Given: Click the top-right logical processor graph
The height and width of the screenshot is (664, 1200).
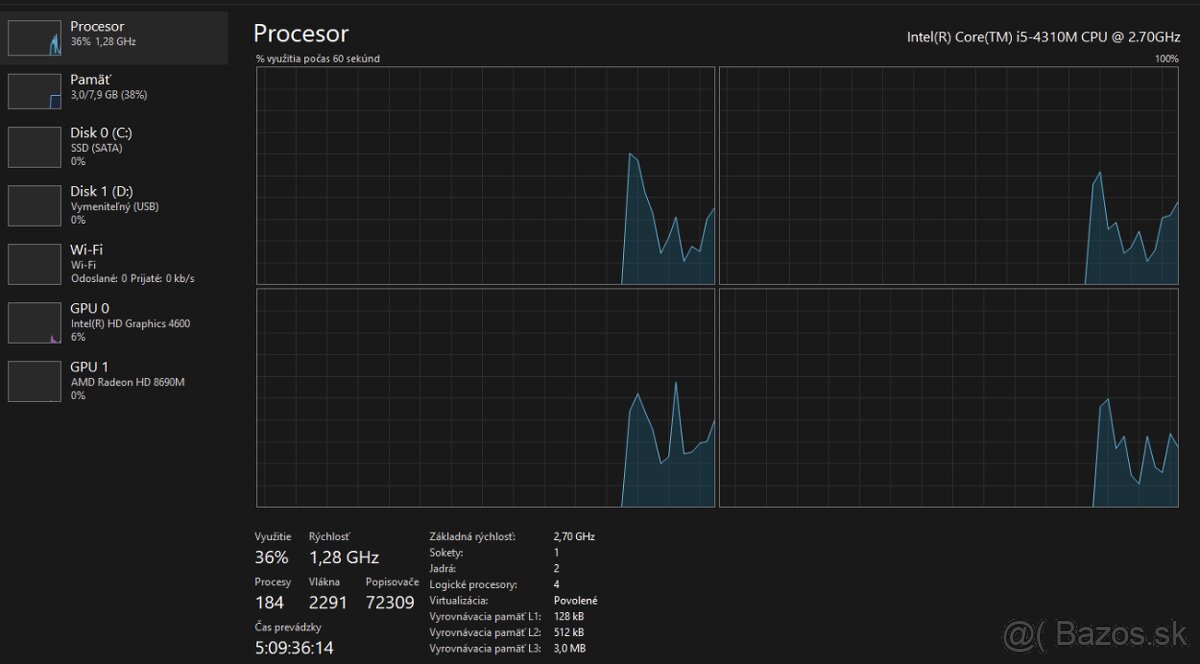Looking at the screenshot, I should tap(948, 176).
